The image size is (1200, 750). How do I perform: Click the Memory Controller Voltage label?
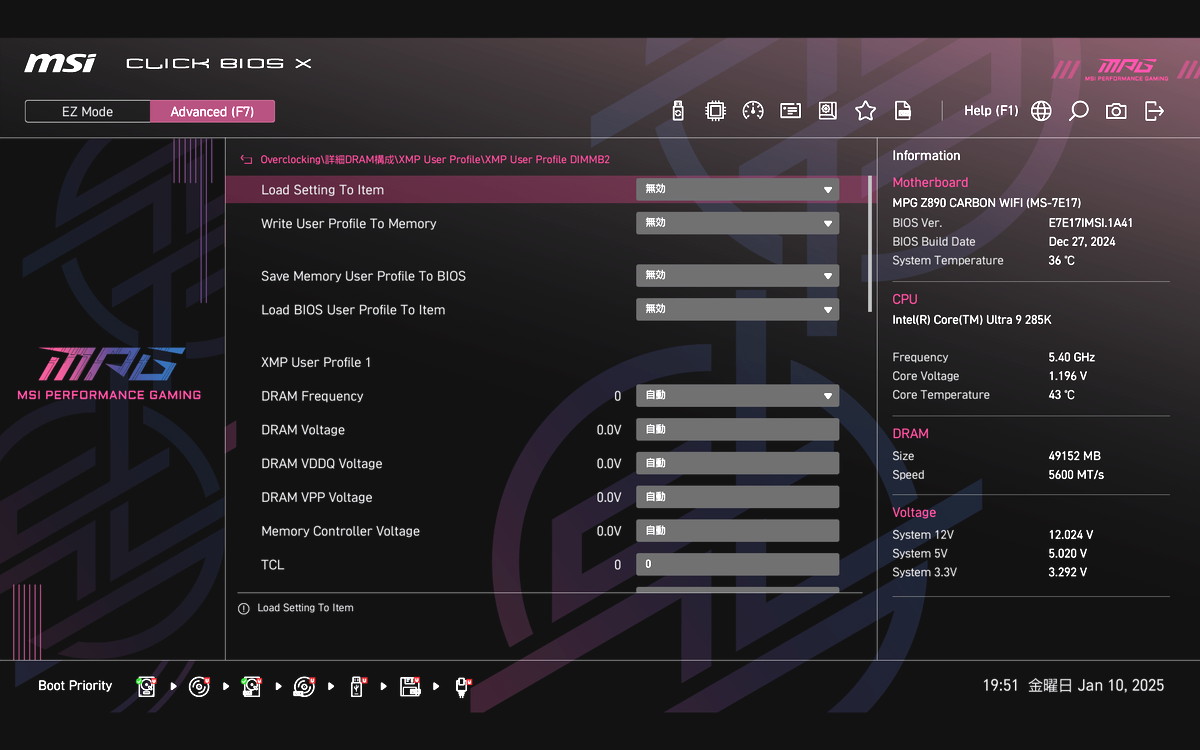(340, 531)
